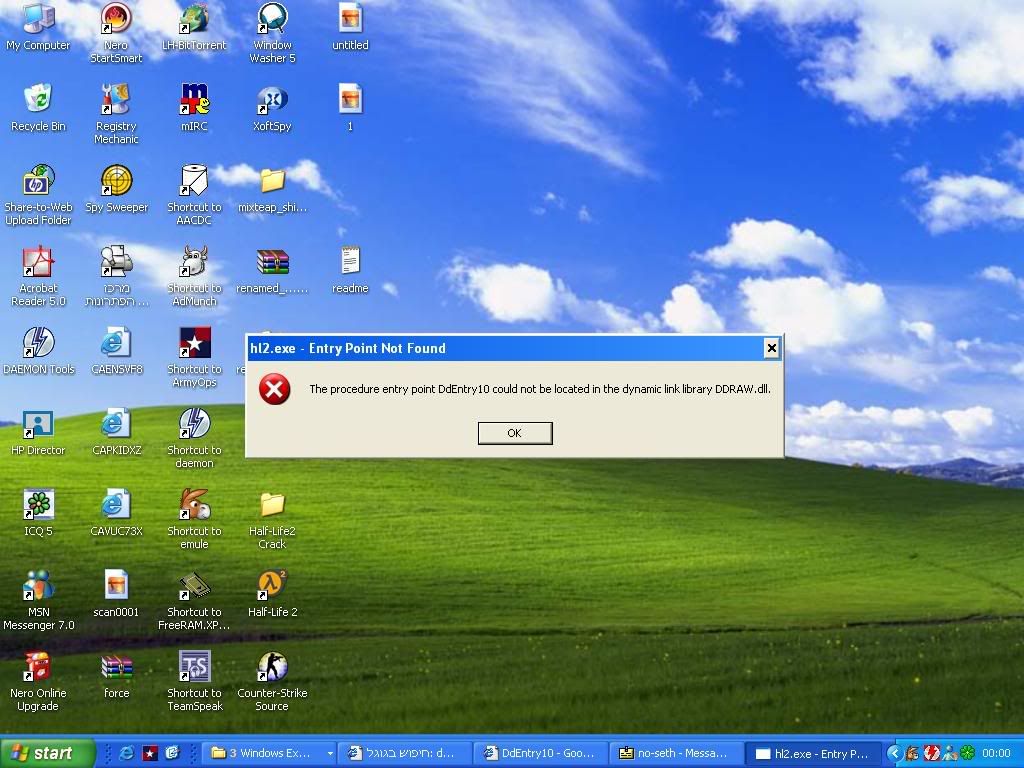The image size is (1024, 768).
Task: Select the My Computer desktop icon
Action: click(x=38, y=27)
